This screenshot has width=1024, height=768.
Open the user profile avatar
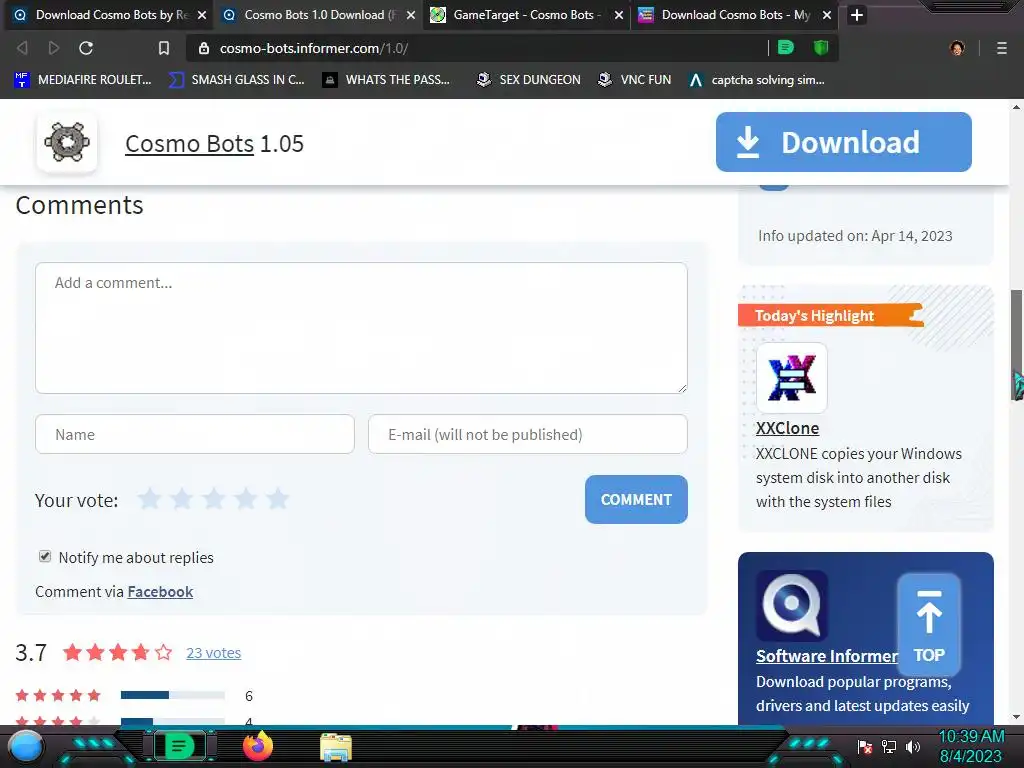click(x=957, y=48)
